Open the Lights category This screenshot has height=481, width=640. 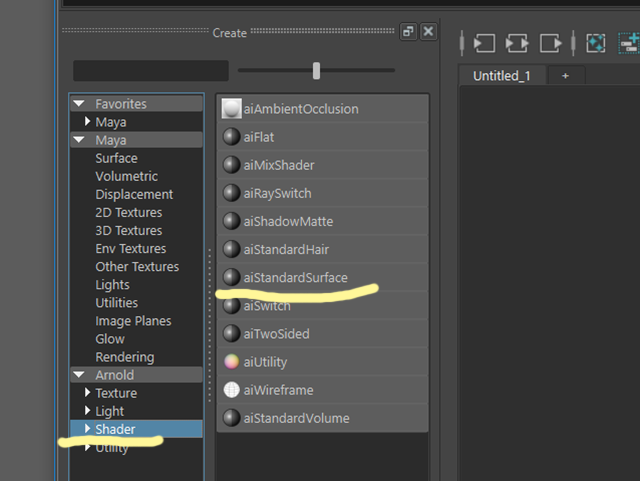(112, 285)
